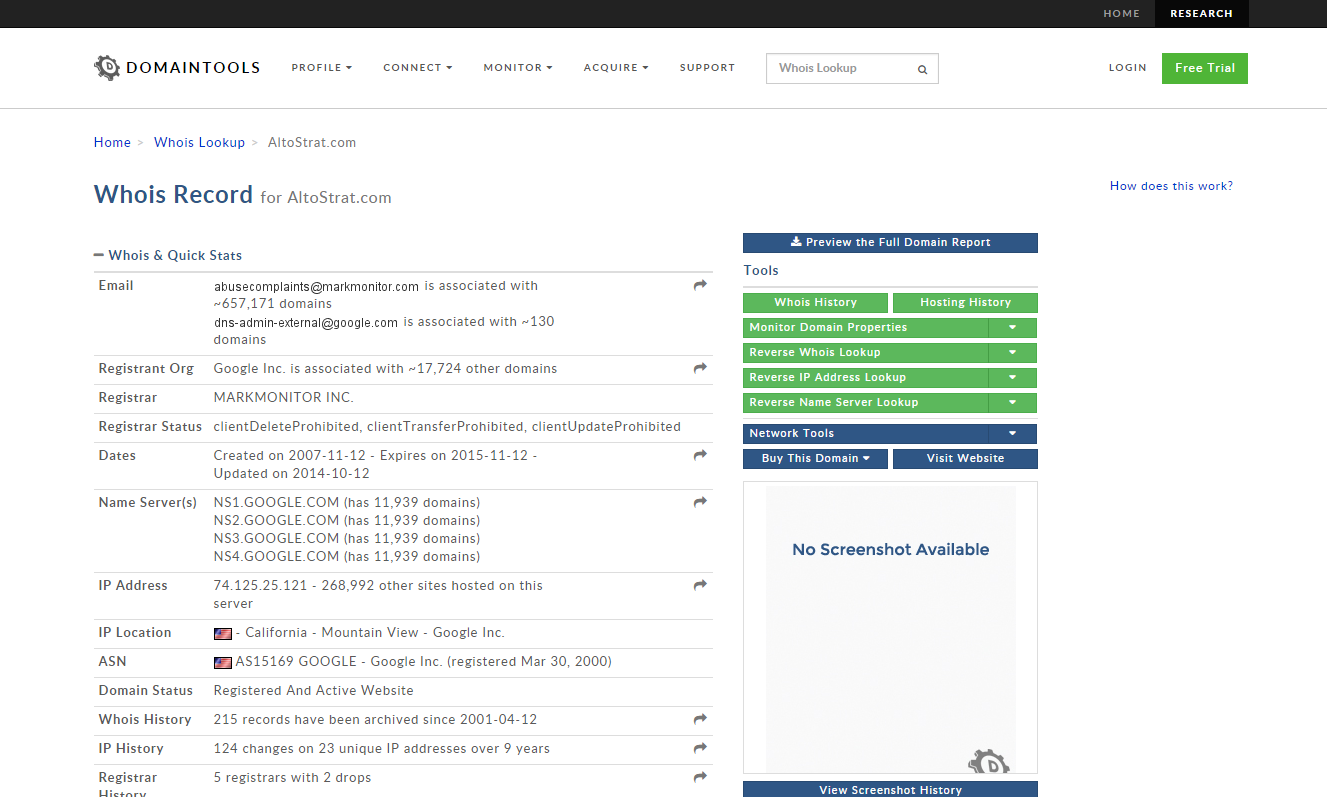
Task: Click into the Whois Lookup search field
Action: coord(840,68)
